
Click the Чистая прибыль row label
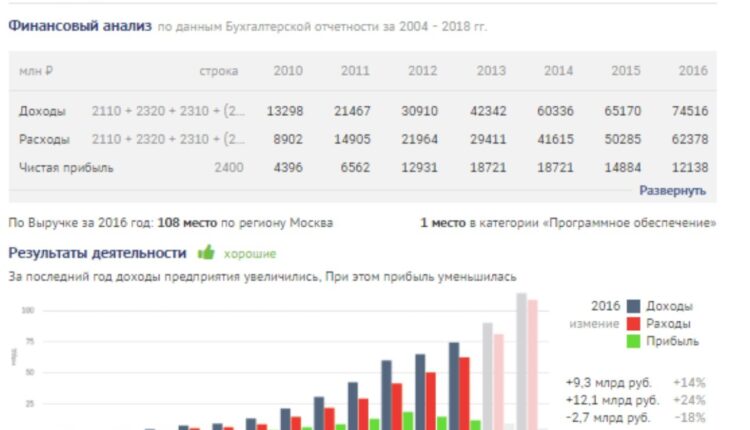[x=66, y=168]
